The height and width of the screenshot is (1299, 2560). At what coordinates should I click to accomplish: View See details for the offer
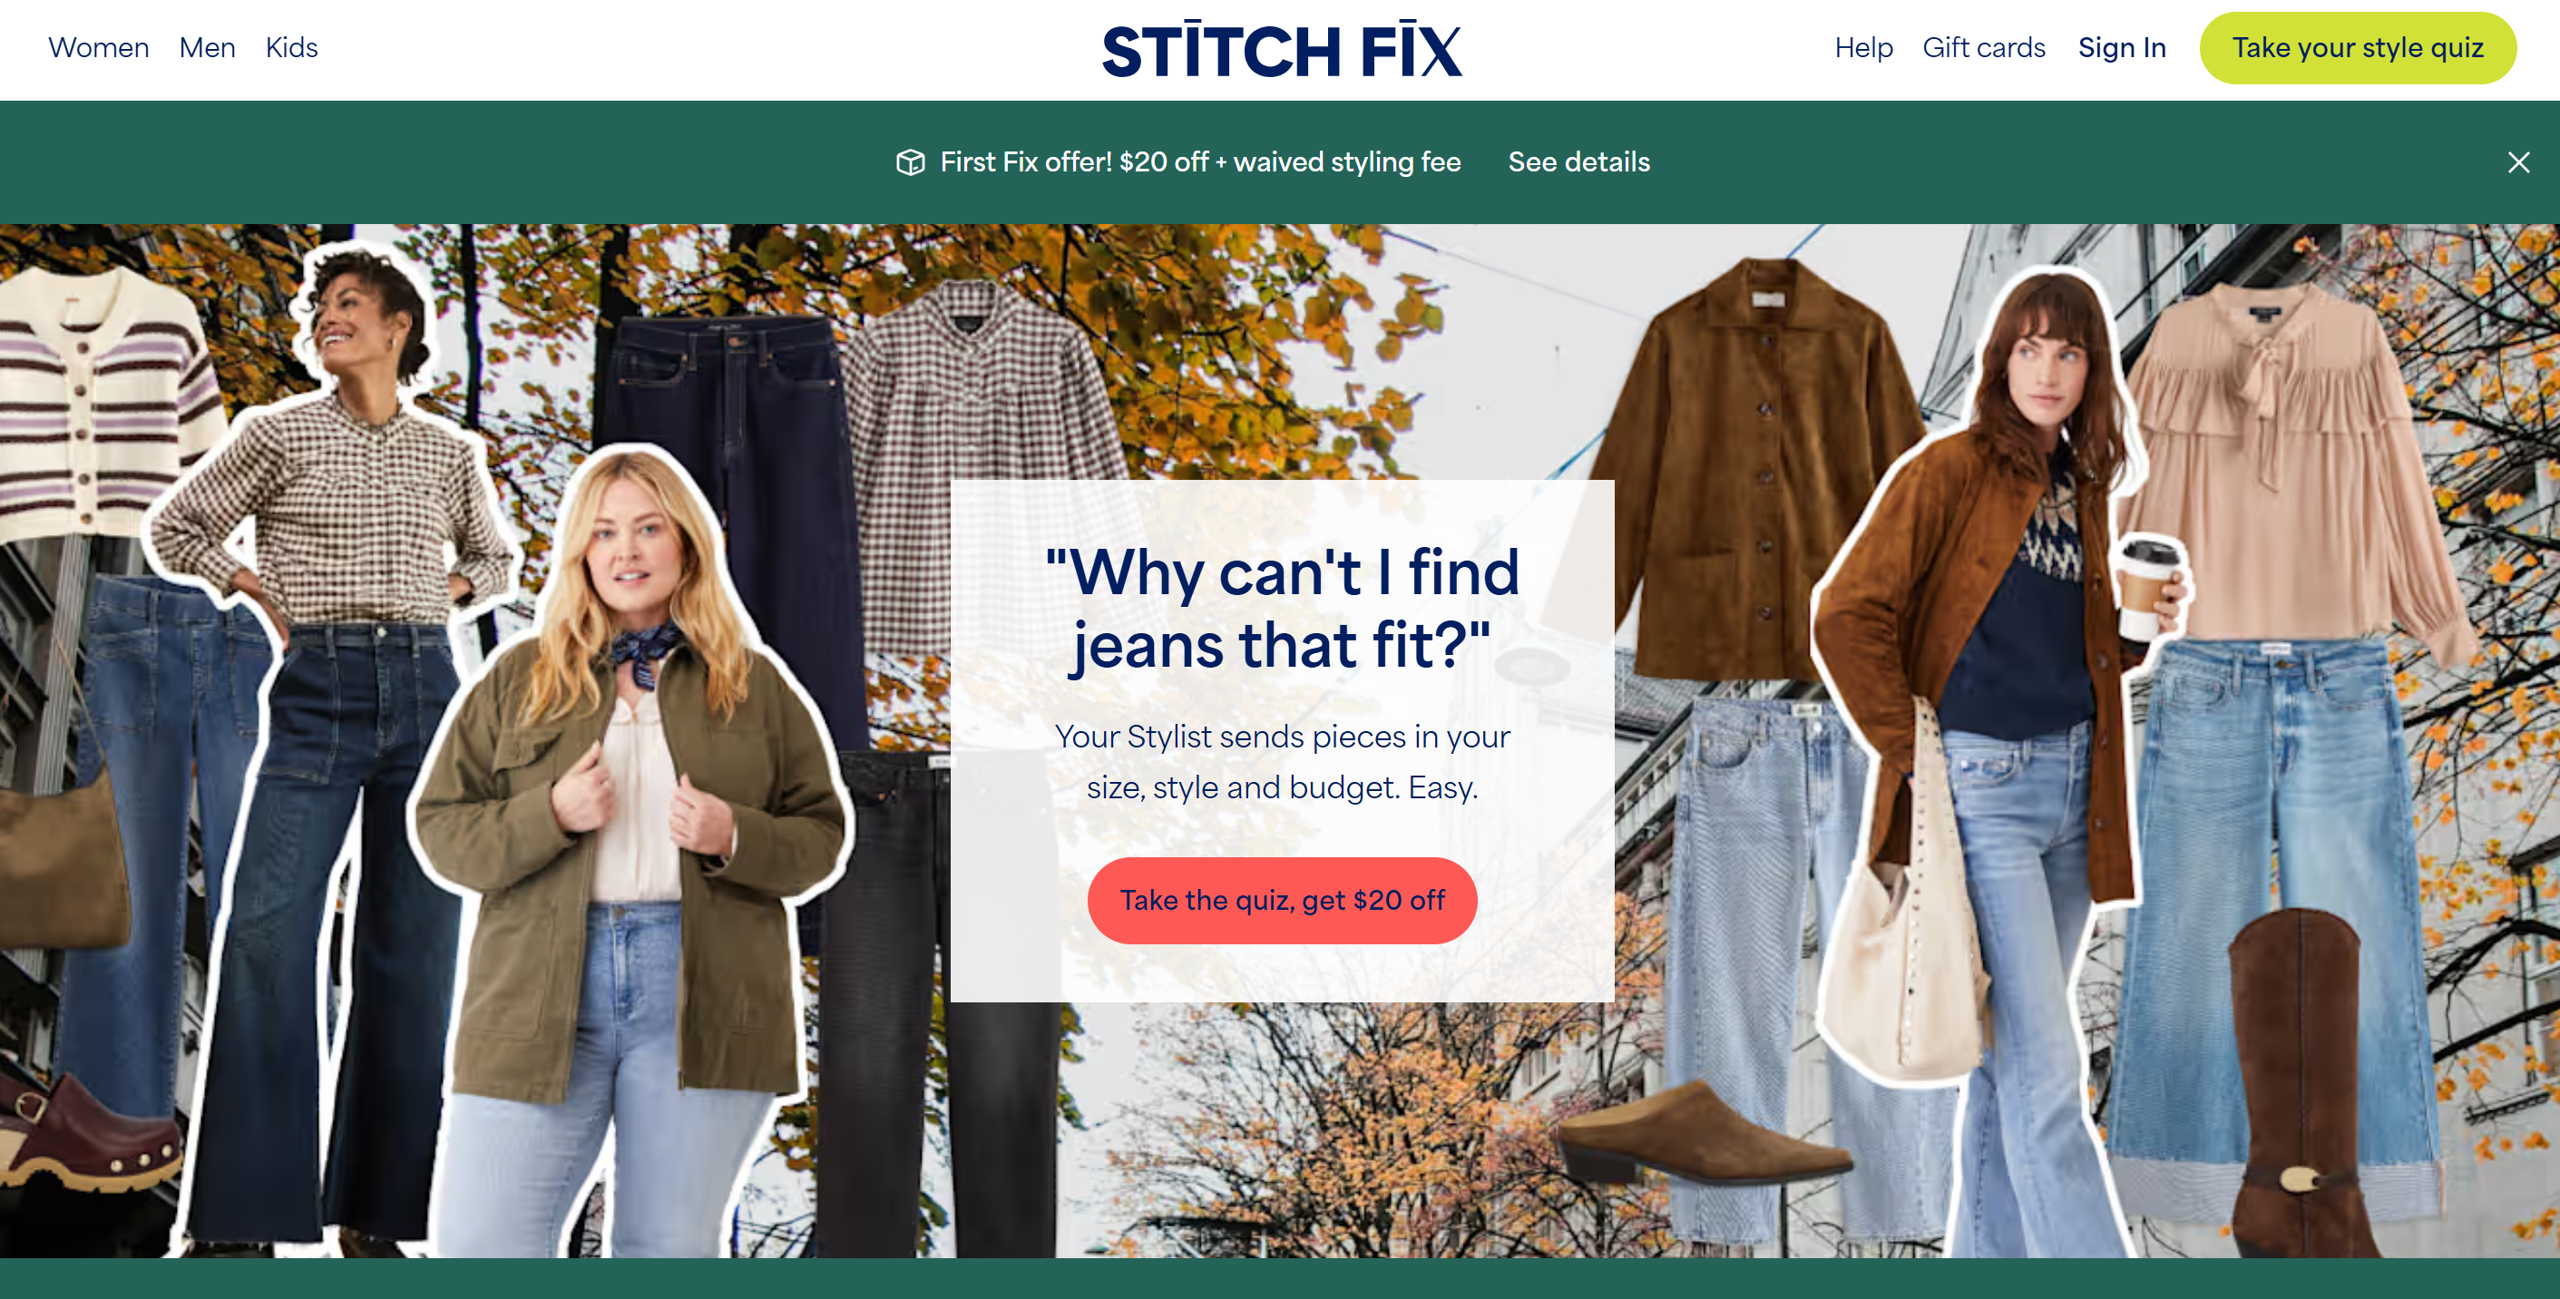[1578, 162]
